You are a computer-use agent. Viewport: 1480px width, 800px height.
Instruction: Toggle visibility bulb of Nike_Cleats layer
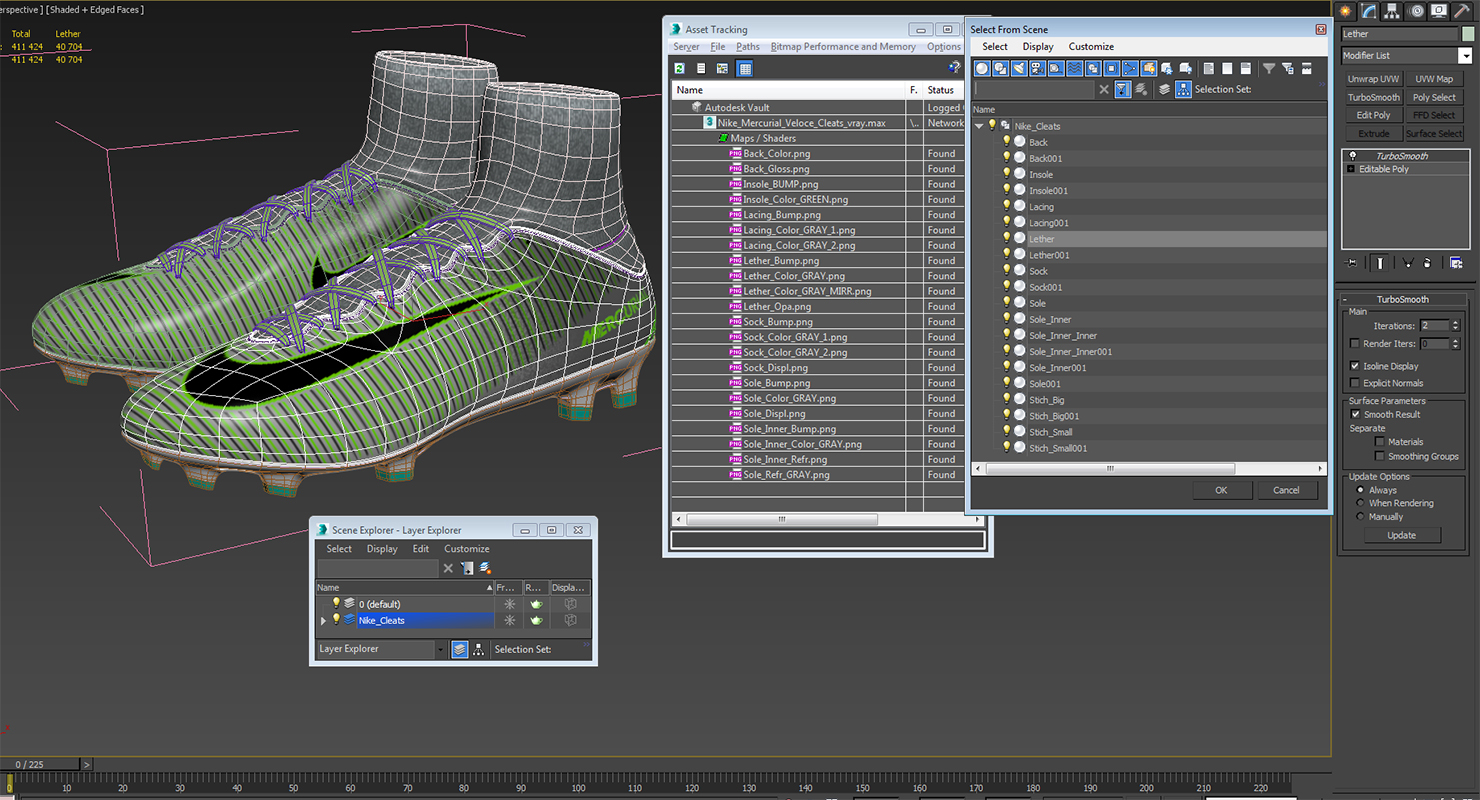point(336,619)
